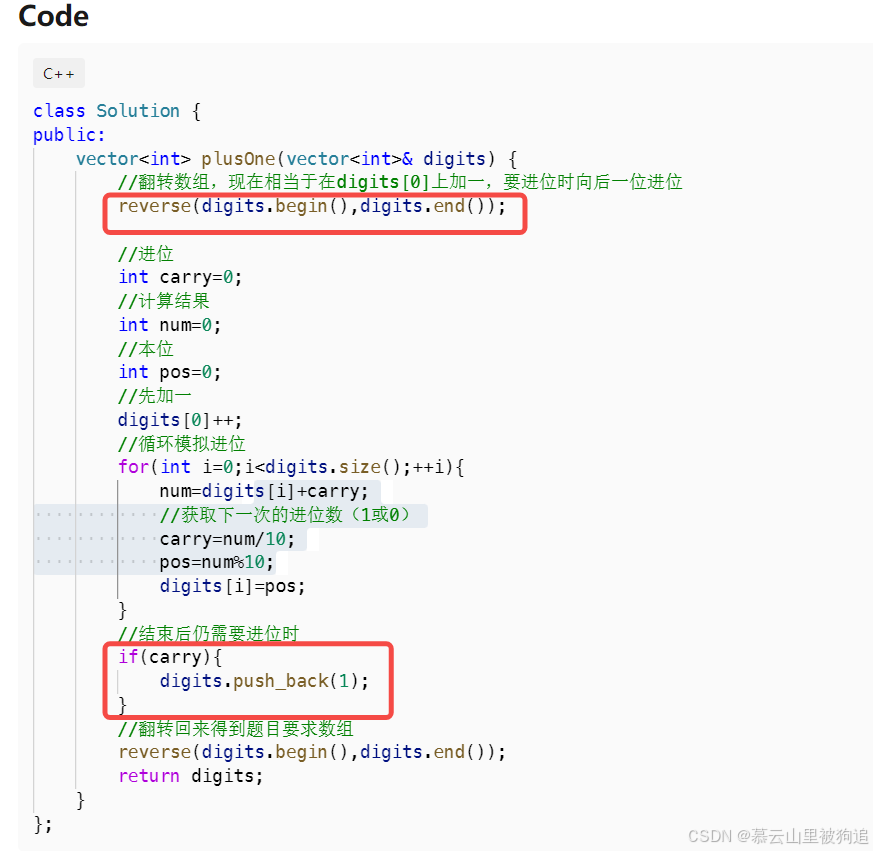
Task: Click the "//翻转回来得到题目要求数组" comment
Action: [x=236, y=728]
